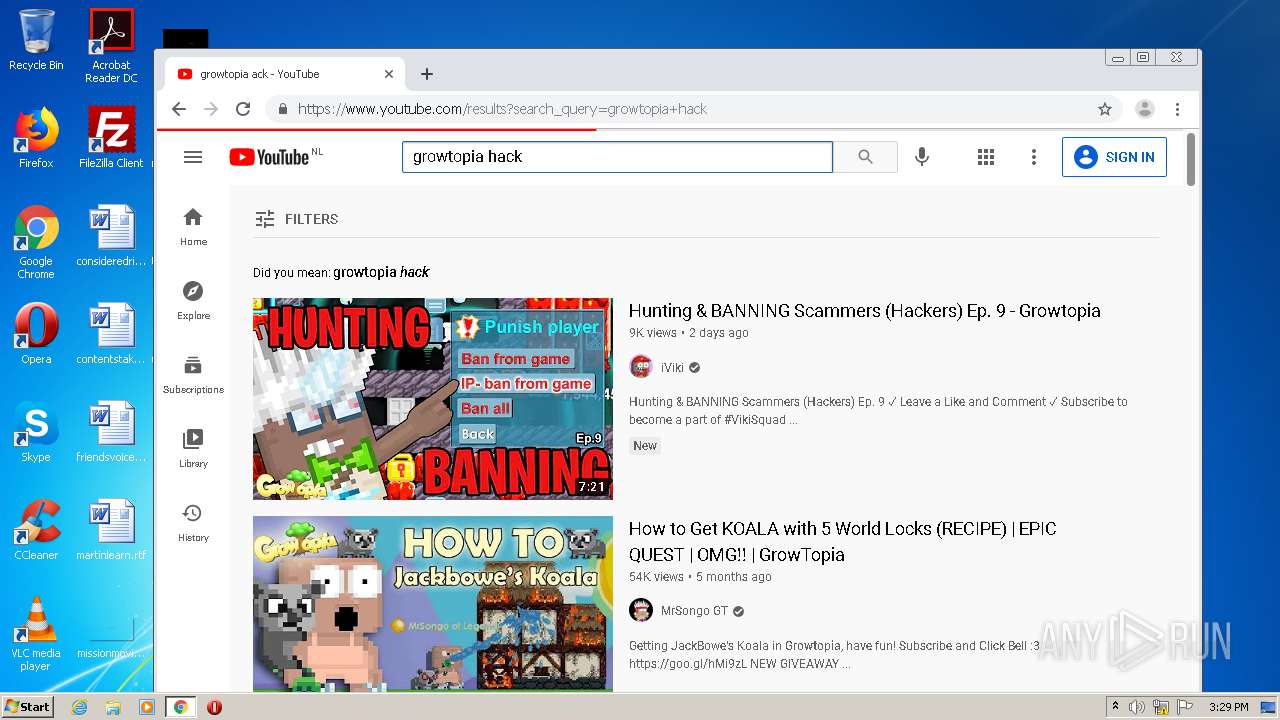Click the volume tray icon
The height and width of the screenshot is (720, 1280).
[x=1137, y=707]
